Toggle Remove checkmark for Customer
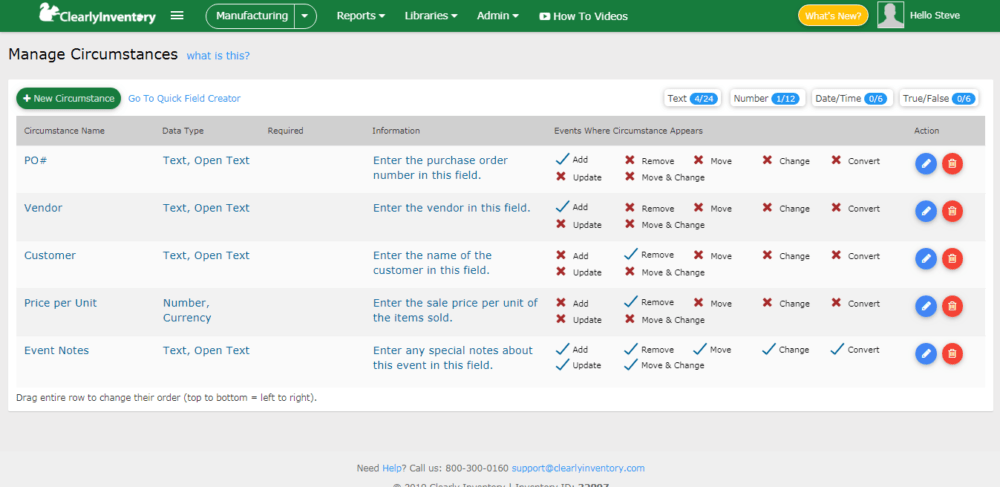Screen dimensions: 1000x487 (631, 254)
